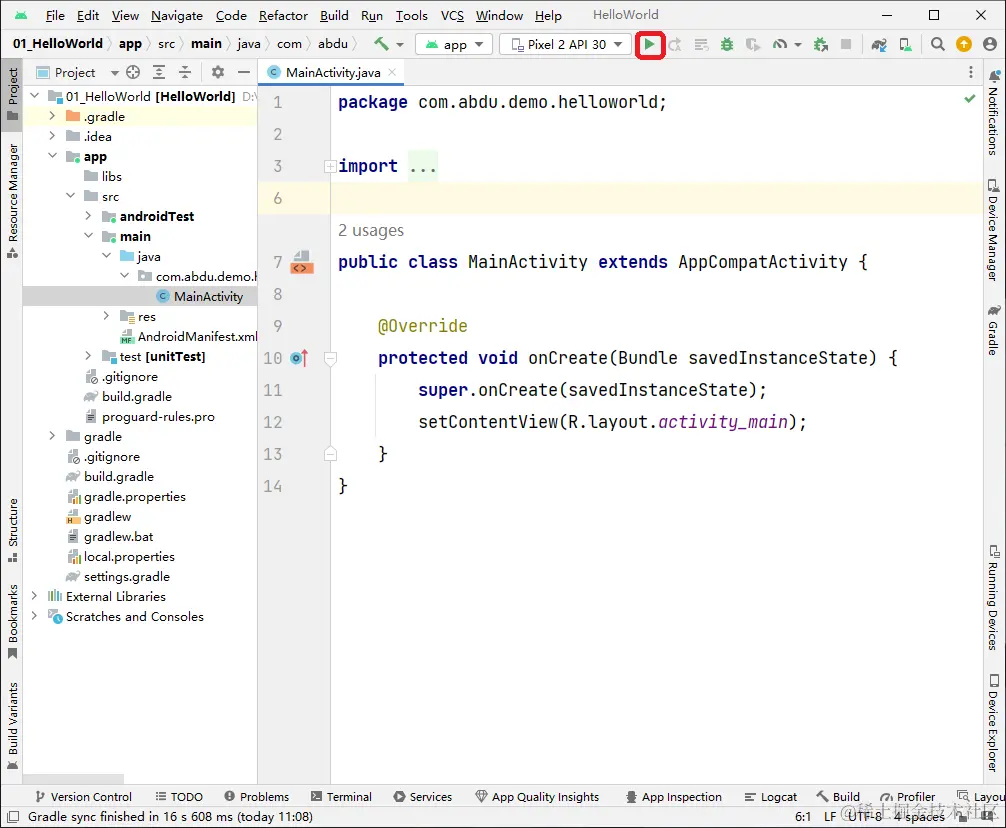Click the editor tab options three-dot icon
The width and height of the screenshot is (1006, 828).
tap(971, 72)
